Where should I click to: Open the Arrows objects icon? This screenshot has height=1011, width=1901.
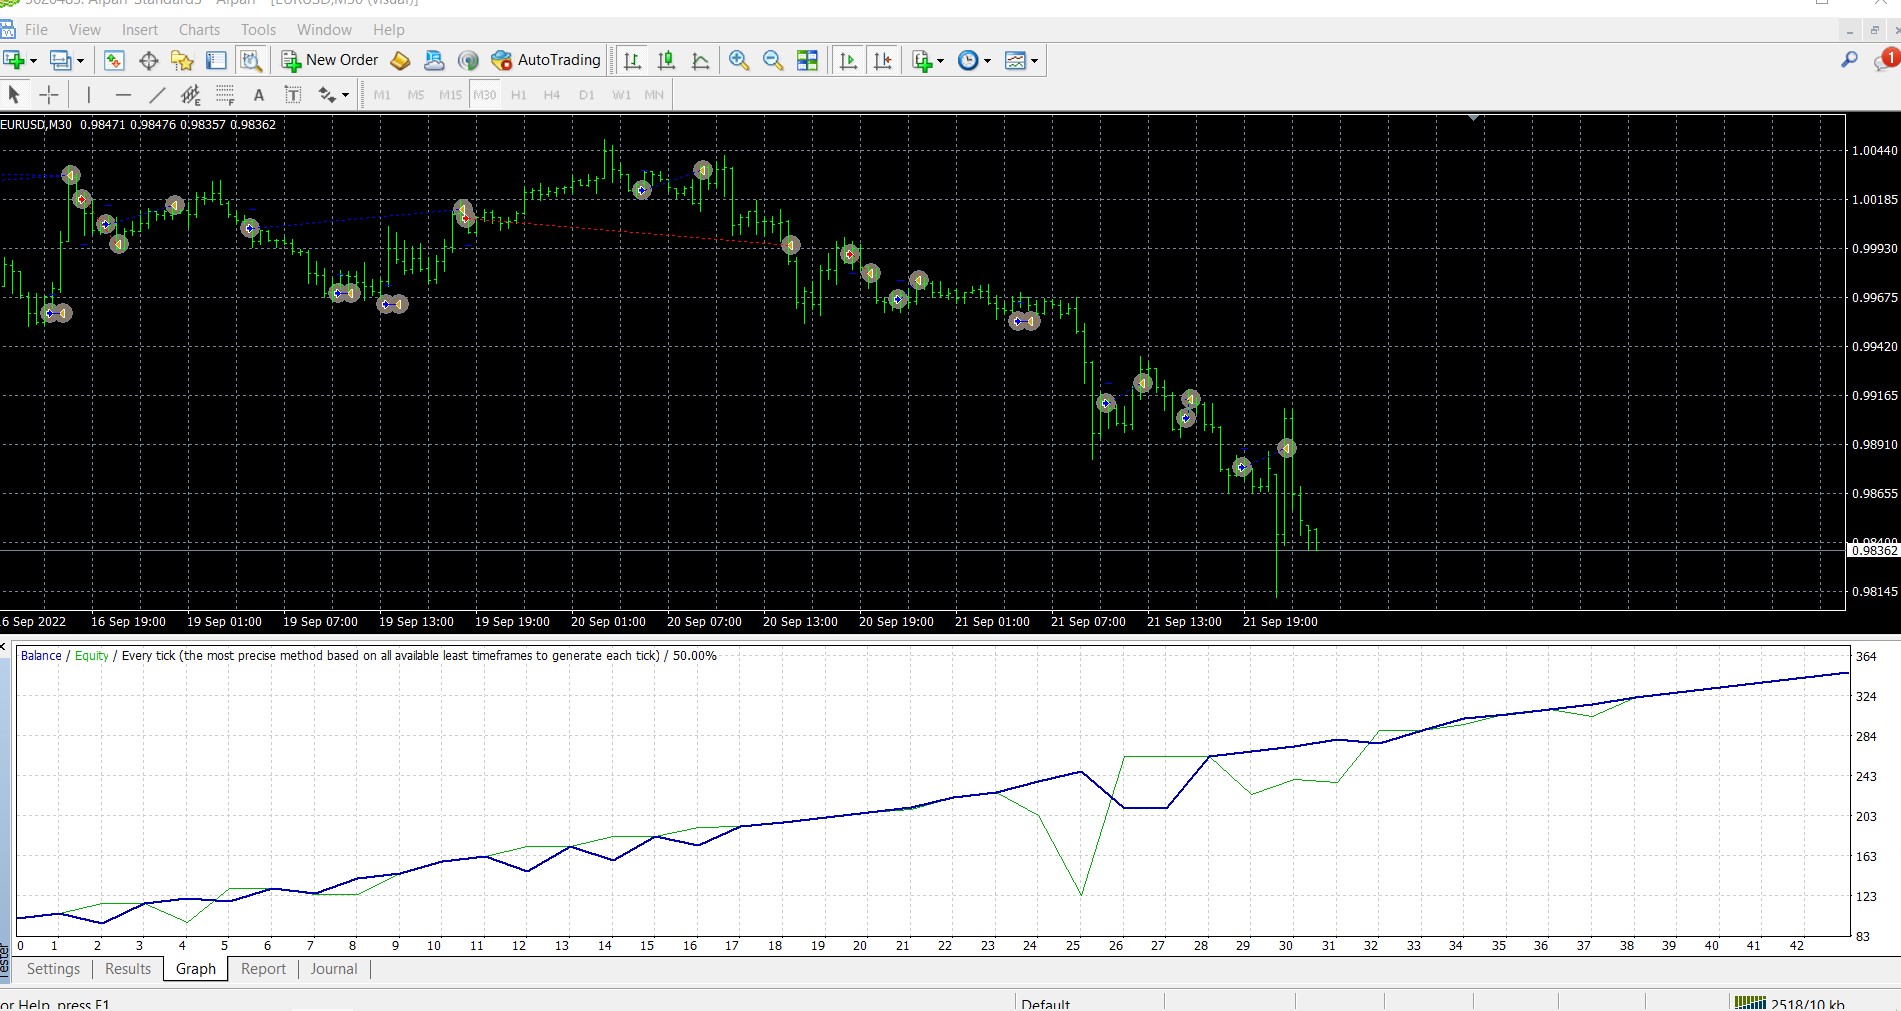point(327,95)
